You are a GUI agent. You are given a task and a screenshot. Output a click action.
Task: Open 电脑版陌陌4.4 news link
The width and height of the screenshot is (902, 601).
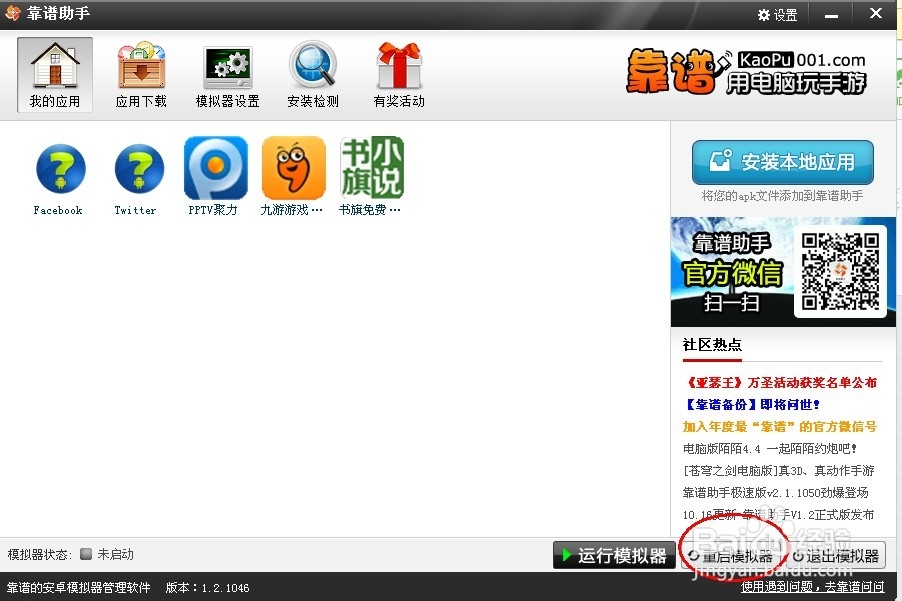coord(770,448)
